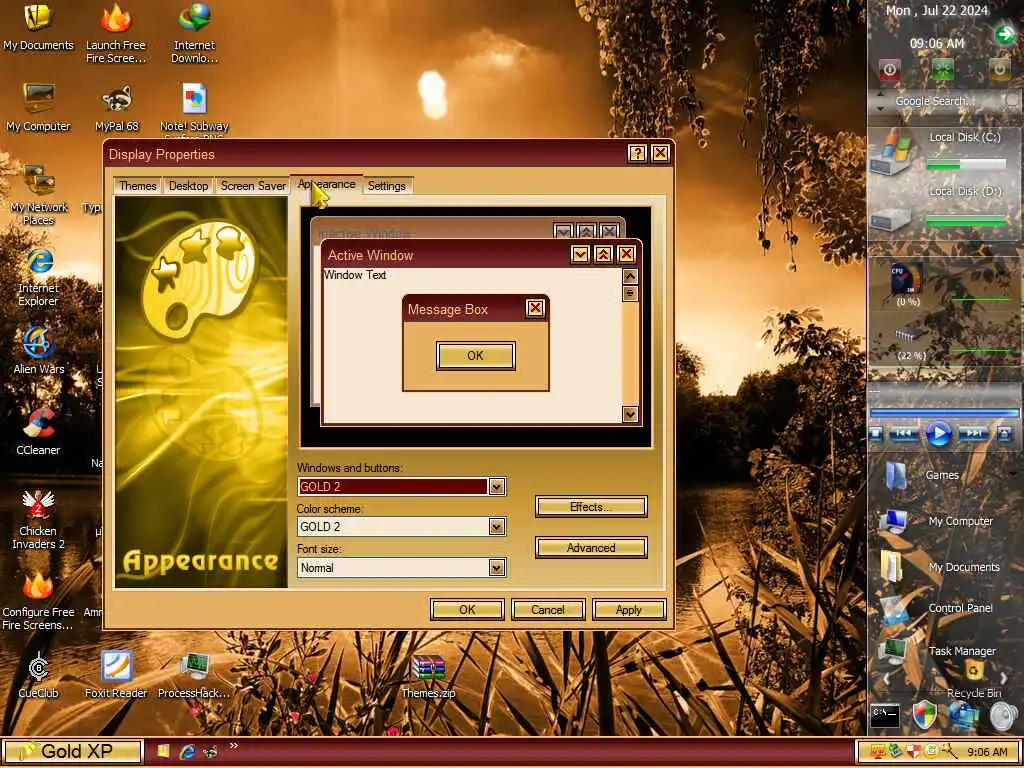The width and height of the screenshot is (1024, 768).
Task: Click the system tray clock 9:06 AM
Action: 987,752
